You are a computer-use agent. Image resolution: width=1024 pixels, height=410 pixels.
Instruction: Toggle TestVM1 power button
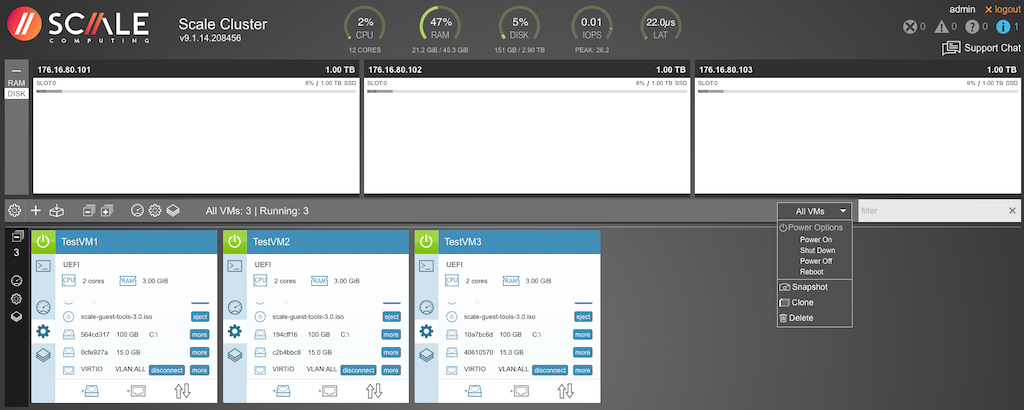click(43, 242)
